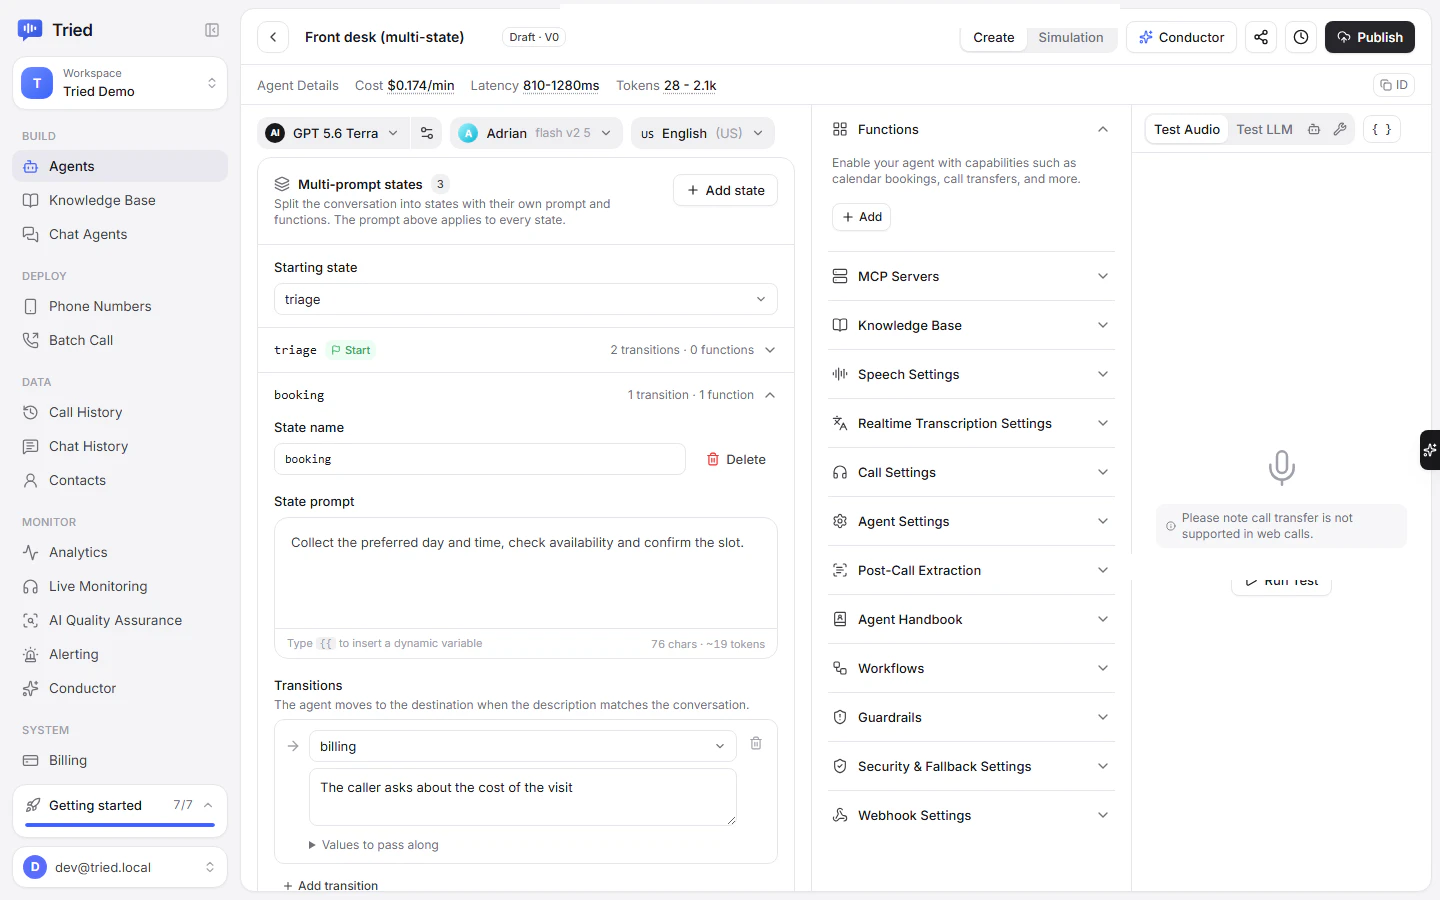1440x900 pixels.
Task: Open the share icon next to Conductor
Action: click(x=1261, y=37)
